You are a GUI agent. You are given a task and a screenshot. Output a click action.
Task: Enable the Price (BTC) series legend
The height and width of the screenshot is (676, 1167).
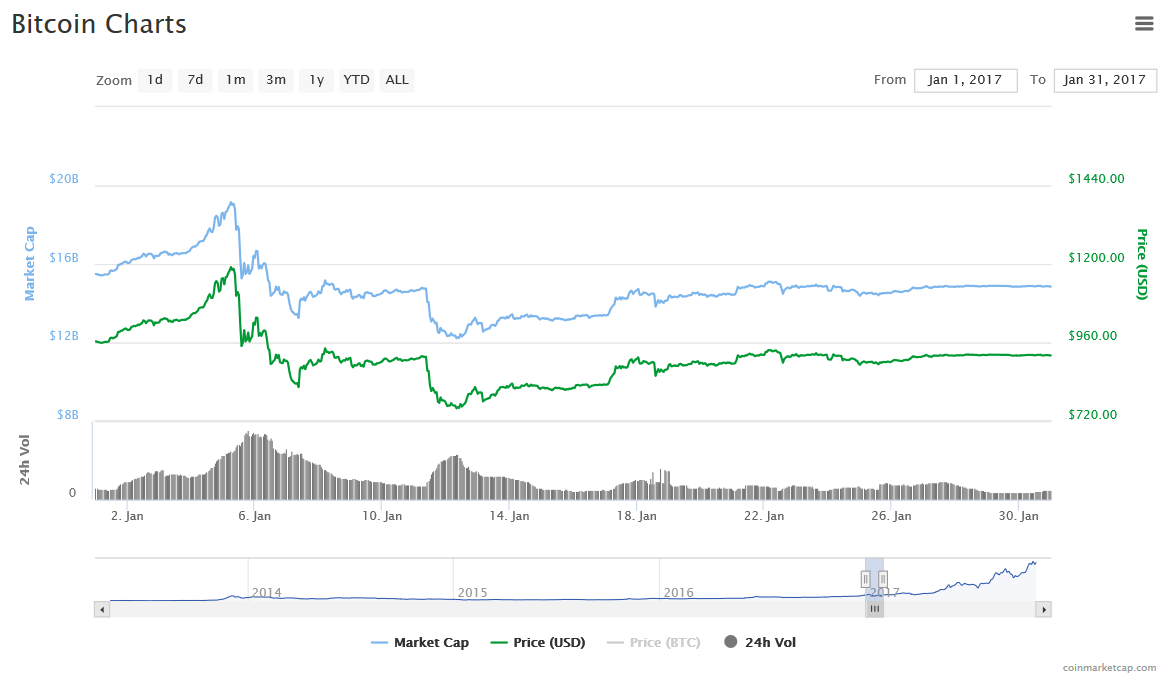[x=653, y=642]
